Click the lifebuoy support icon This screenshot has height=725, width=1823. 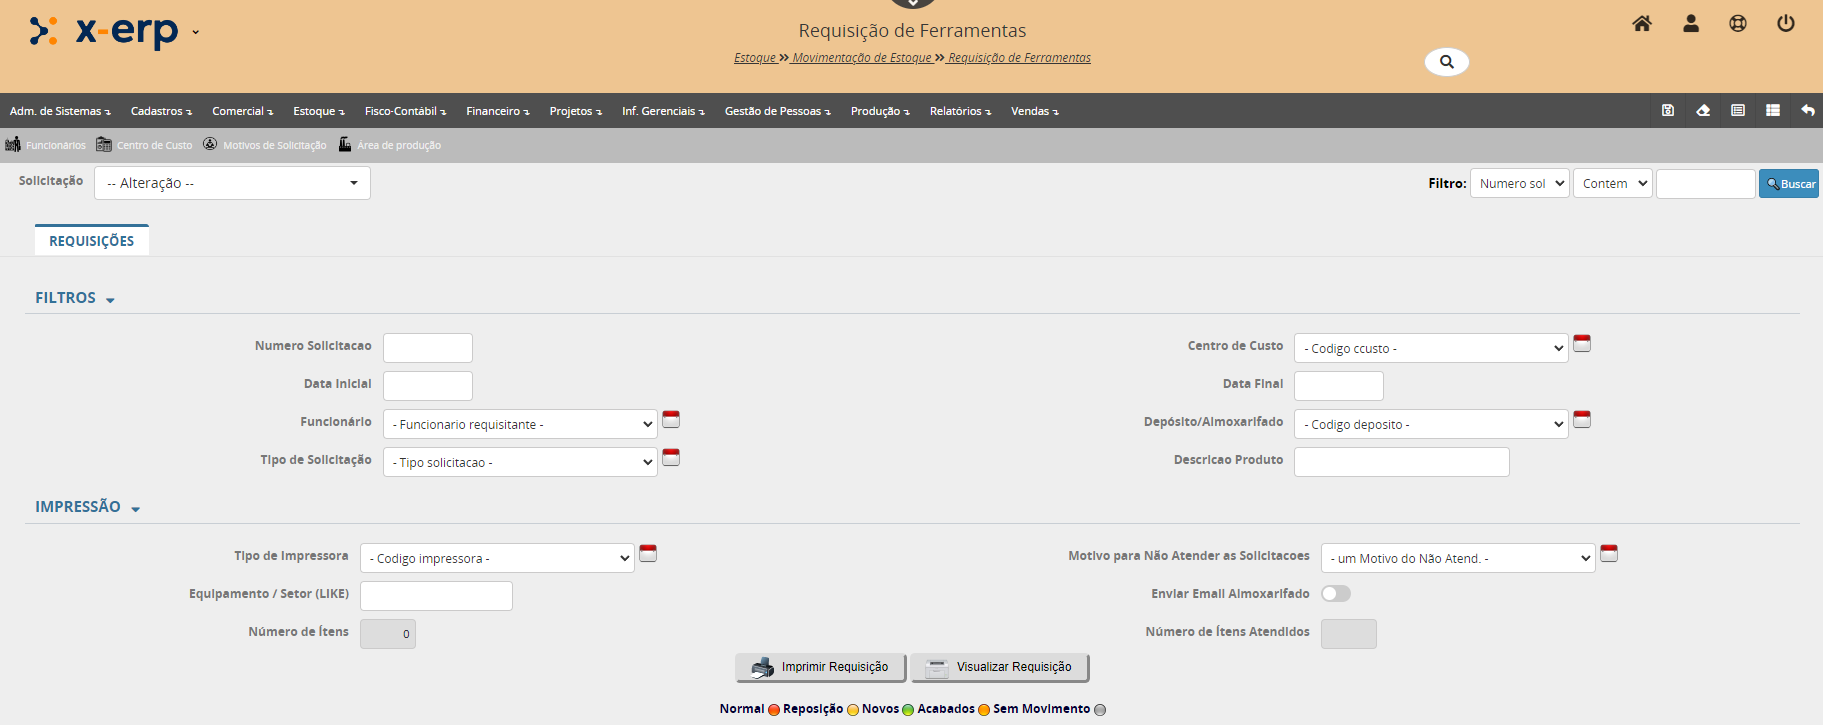coord(1738,24)
